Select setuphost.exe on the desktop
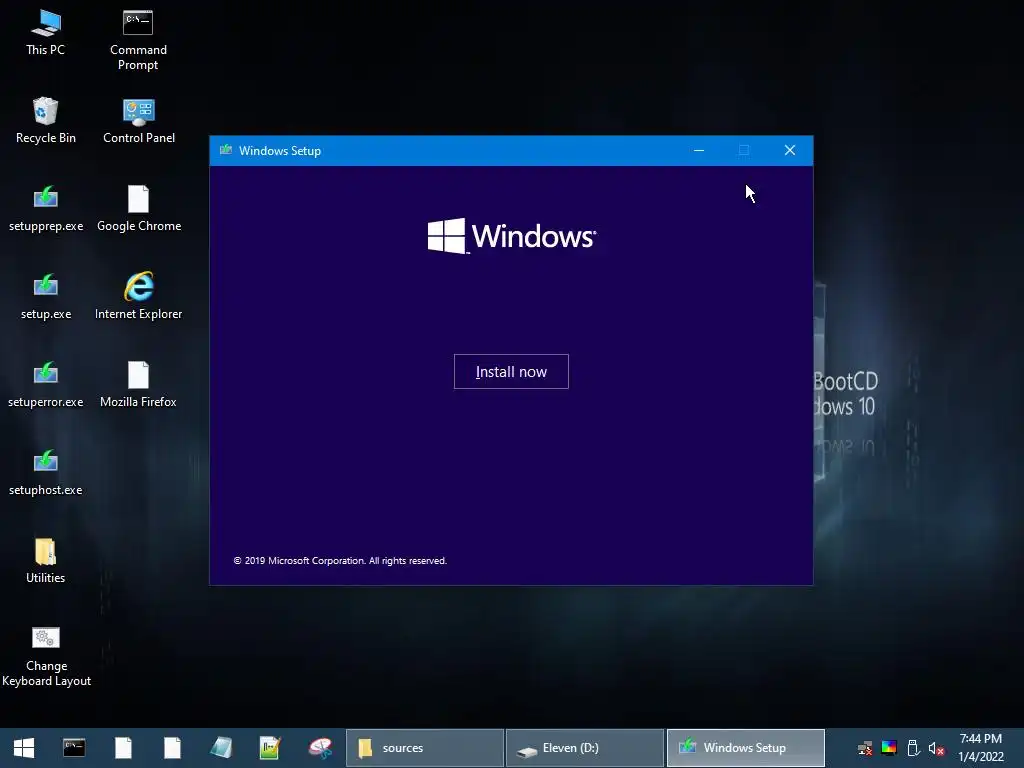The height and width of the screenshot is (768, 1024). click(46, 473)
